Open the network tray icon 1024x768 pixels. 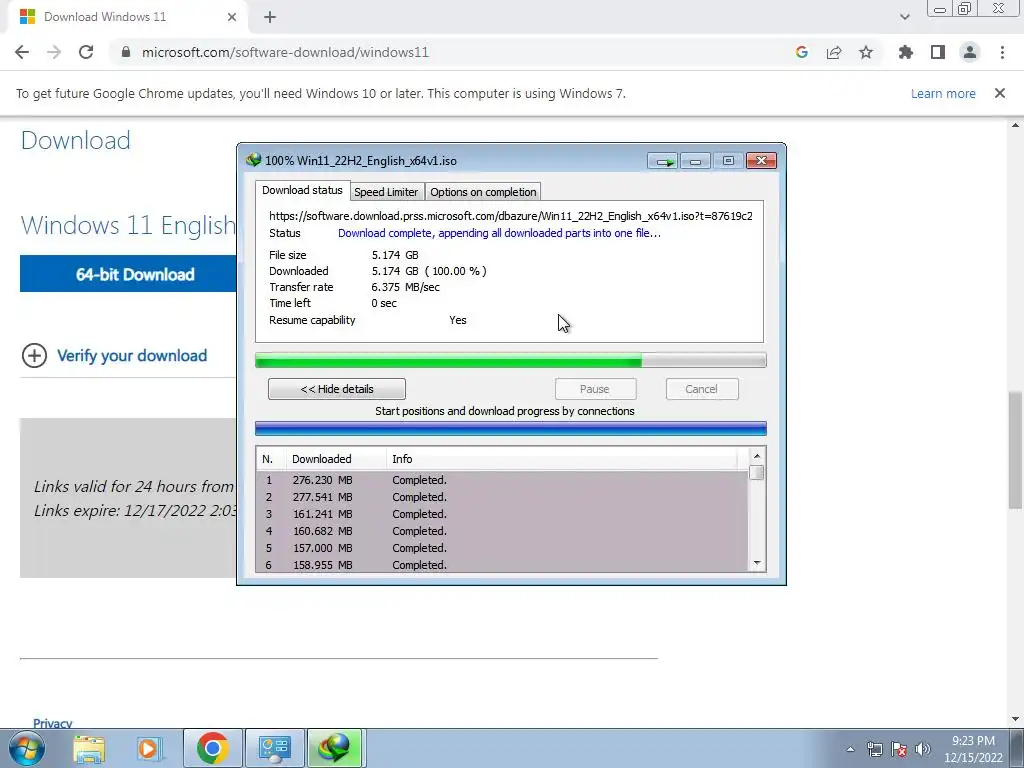click(874, 750)
